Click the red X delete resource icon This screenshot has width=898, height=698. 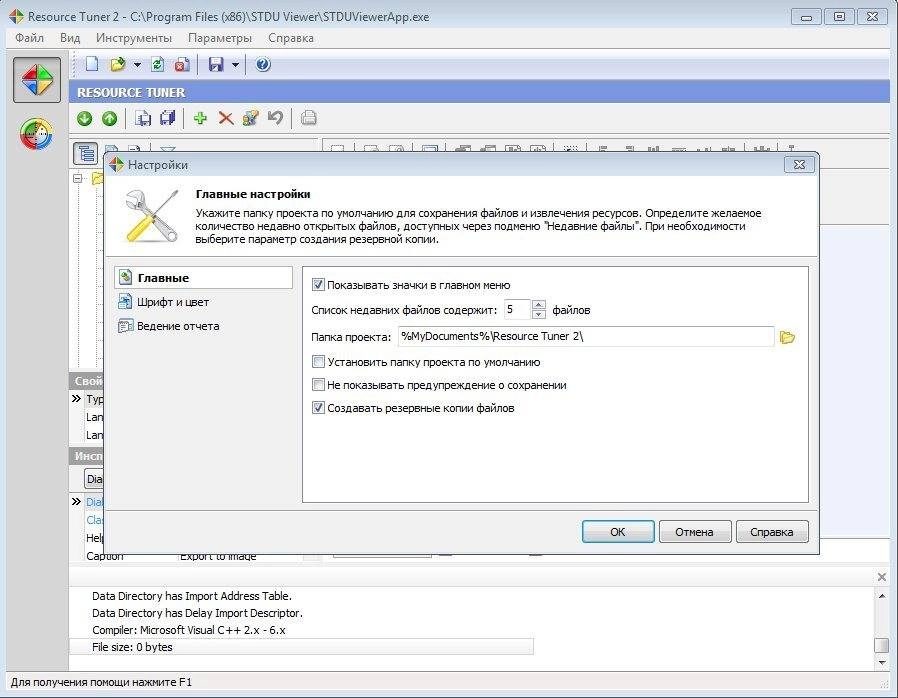tap(226, 119)
